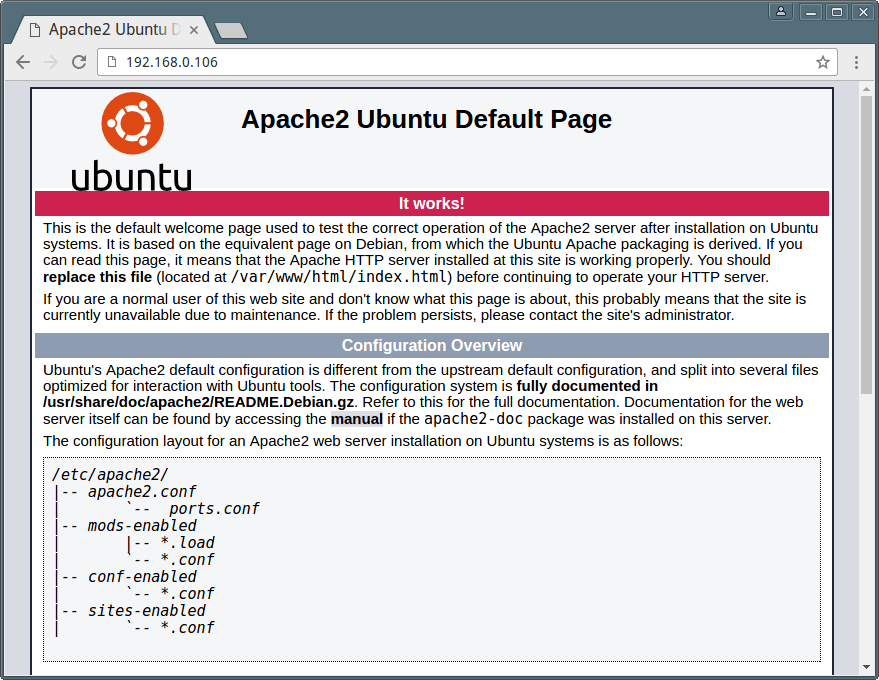Maximize the browser window
This screenshot has width=879, height=680.
tap(836, 12)
